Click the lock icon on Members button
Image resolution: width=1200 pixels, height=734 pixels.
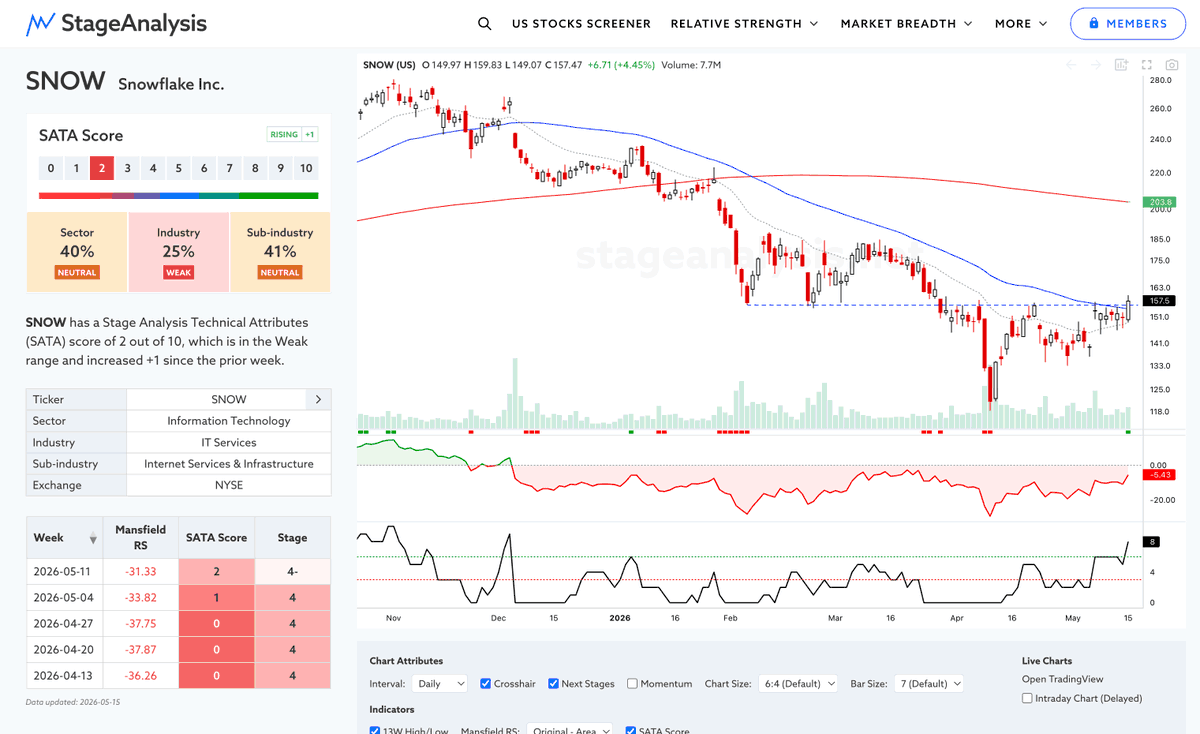coord(1094,23)
